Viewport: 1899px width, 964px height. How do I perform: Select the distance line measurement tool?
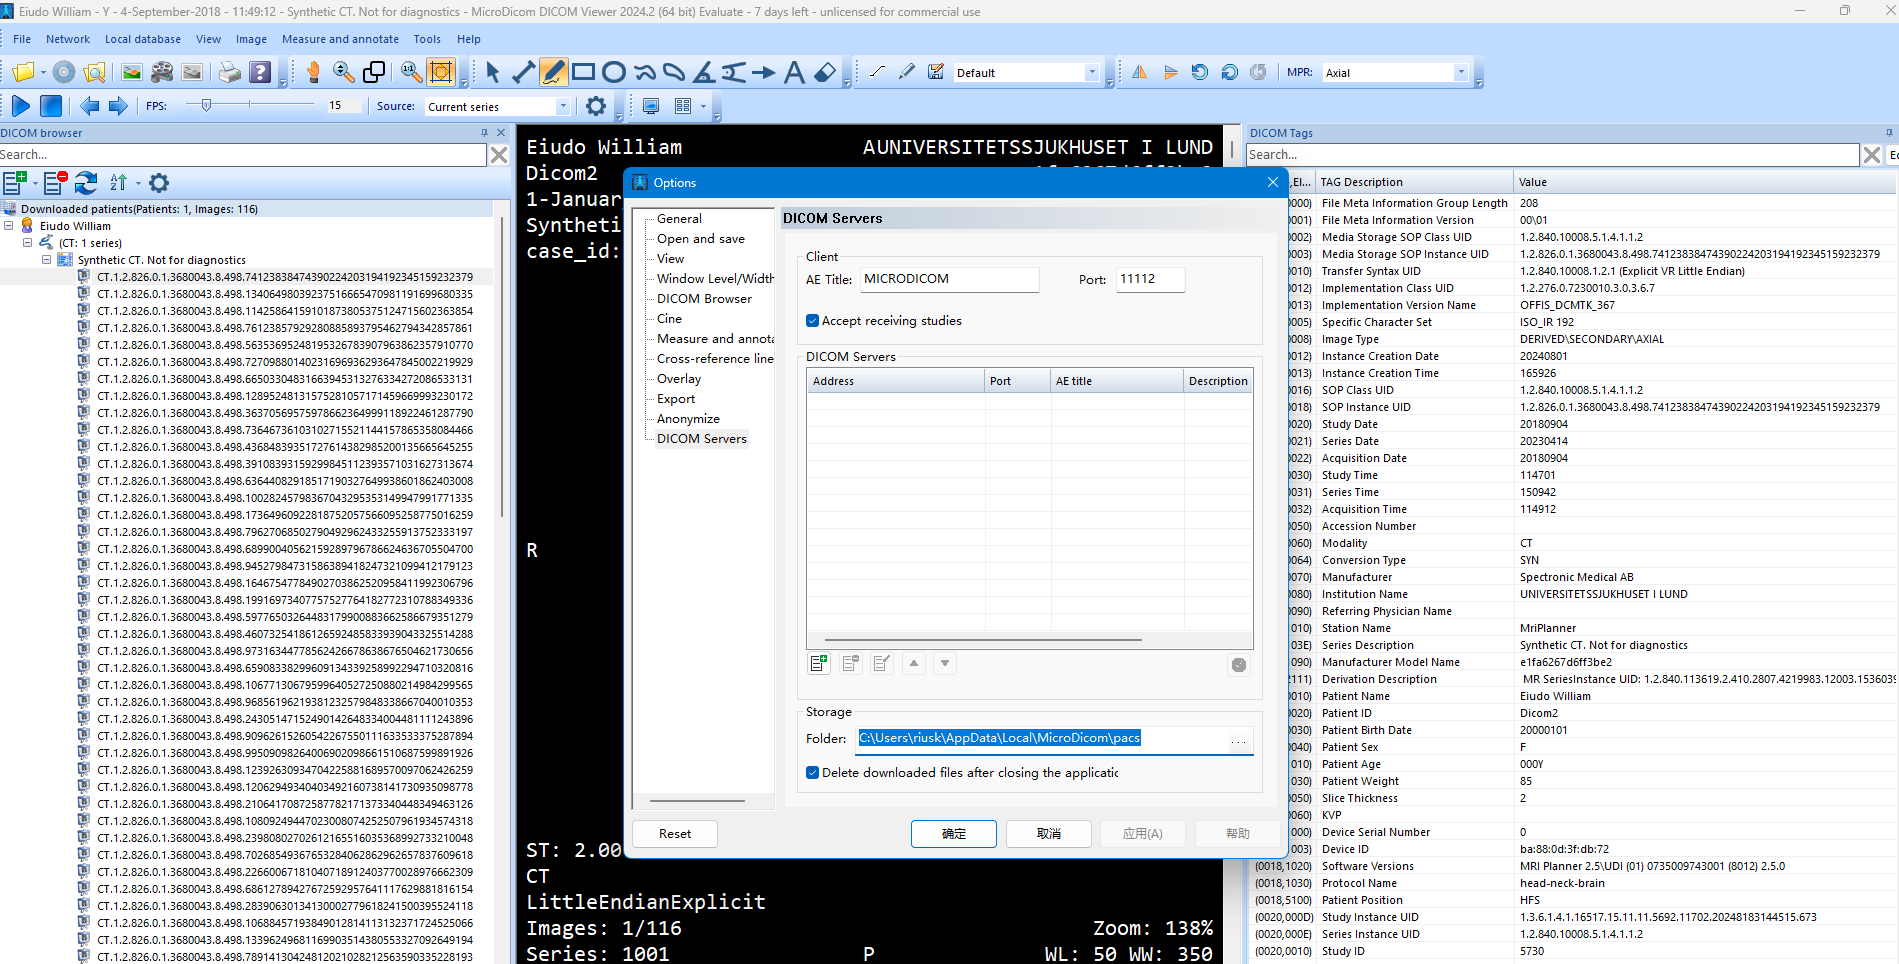(523, 72)
